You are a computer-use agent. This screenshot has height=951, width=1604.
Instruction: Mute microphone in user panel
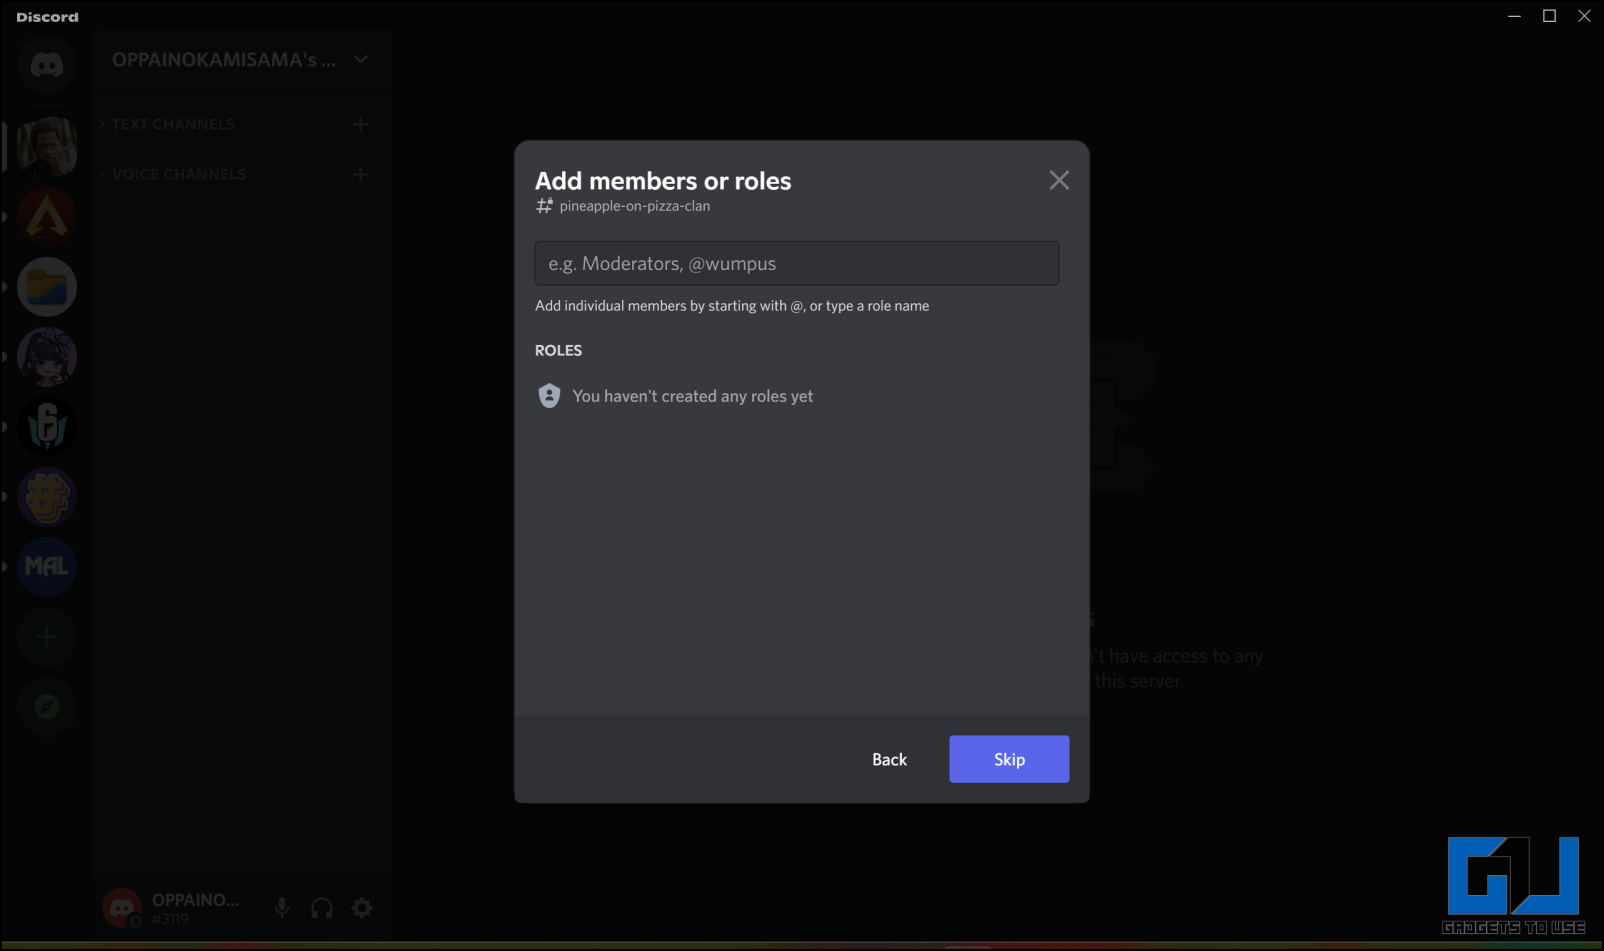[282, 908]
